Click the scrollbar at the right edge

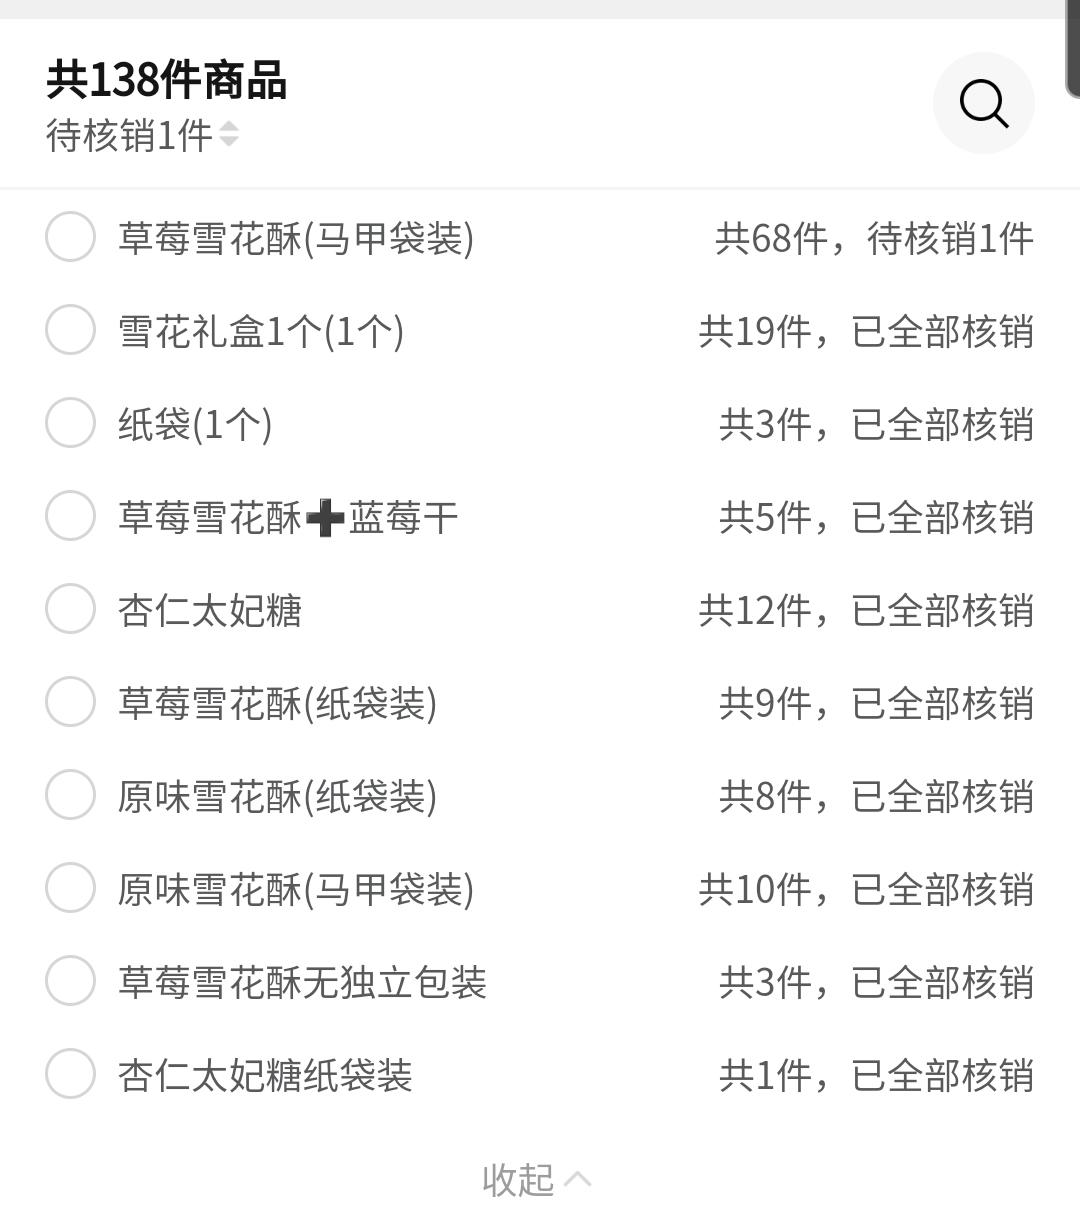coord(1072,50)
